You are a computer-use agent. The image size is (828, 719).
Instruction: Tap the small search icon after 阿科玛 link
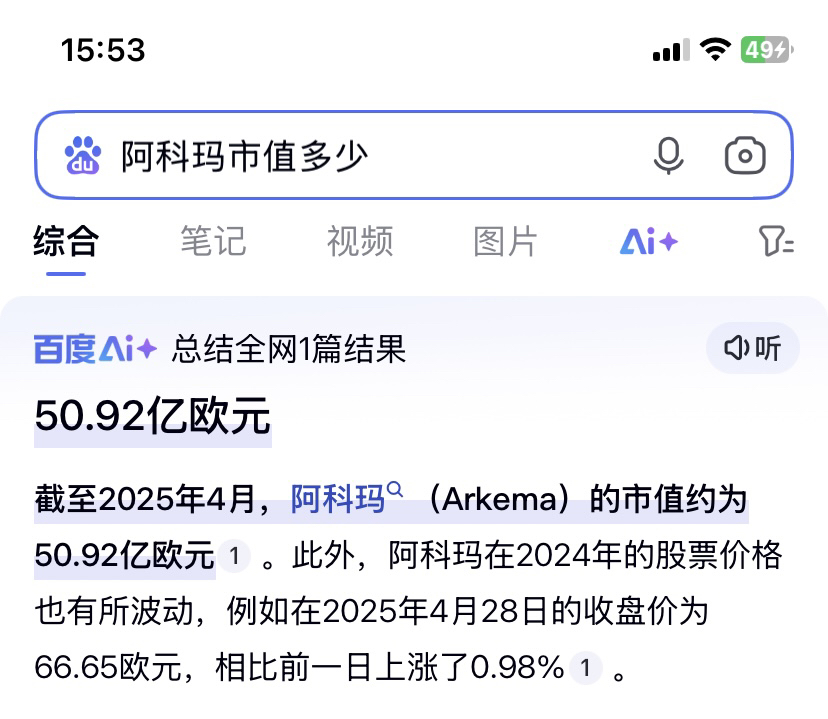(394, 490)
